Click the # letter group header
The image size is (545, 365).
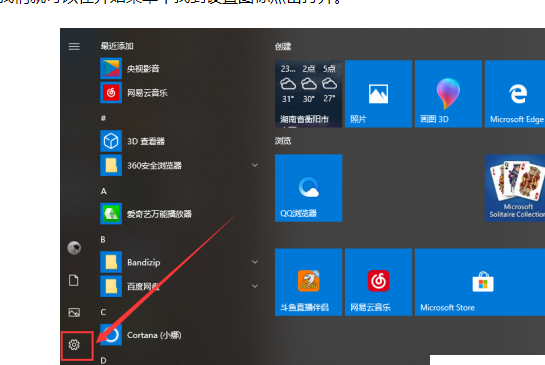point(103,118)
